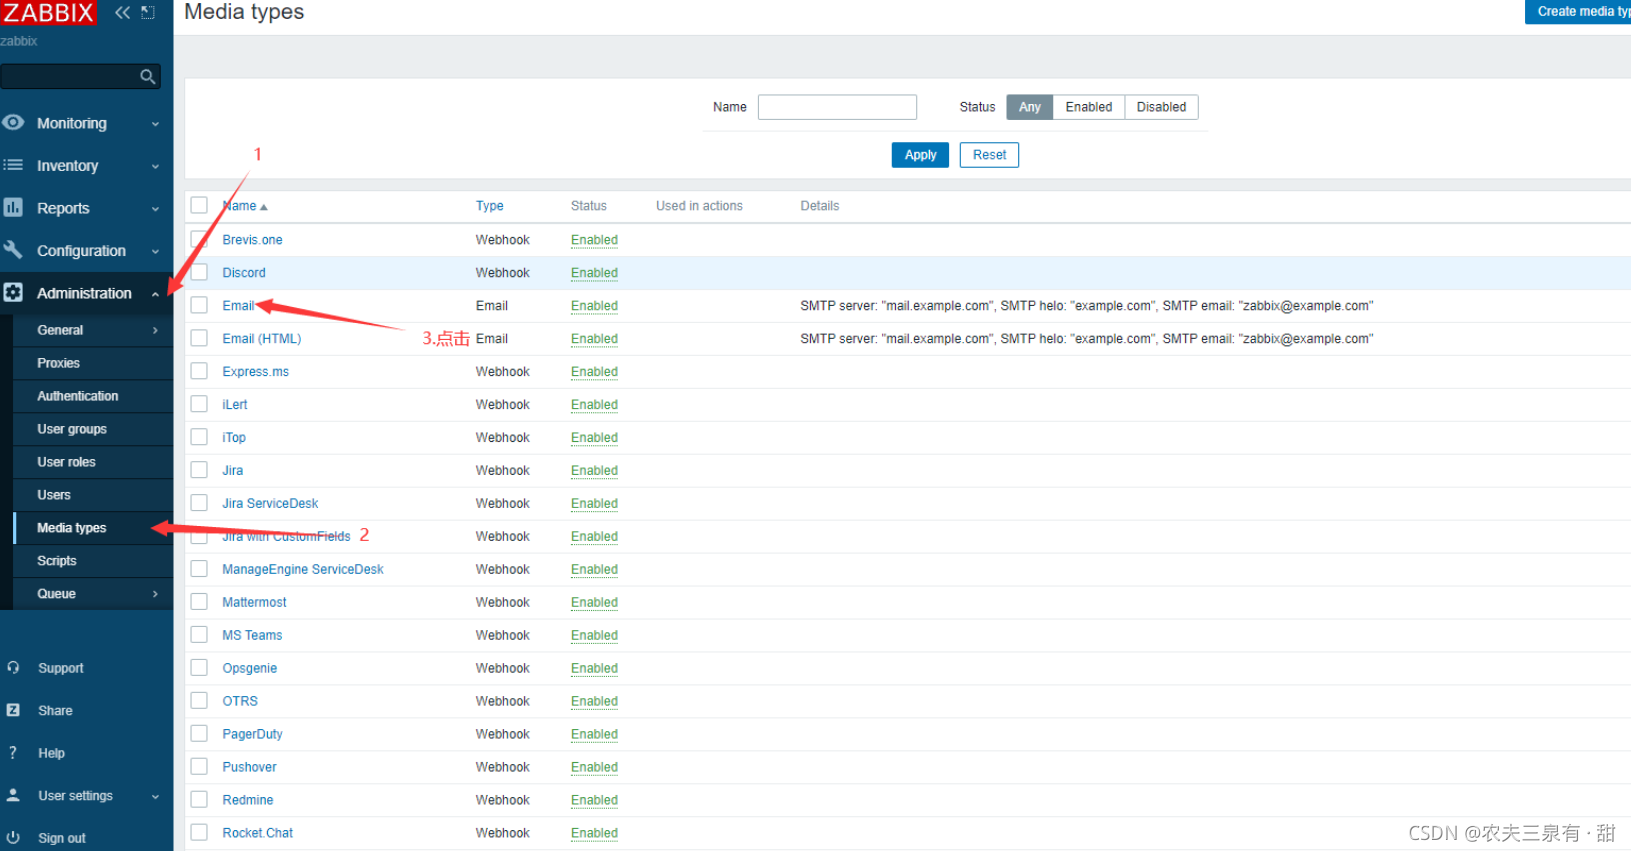This screenshot has width=1631, height=851.
Task: Toggle Enabled status of Discord row
Action: [594, 273]
